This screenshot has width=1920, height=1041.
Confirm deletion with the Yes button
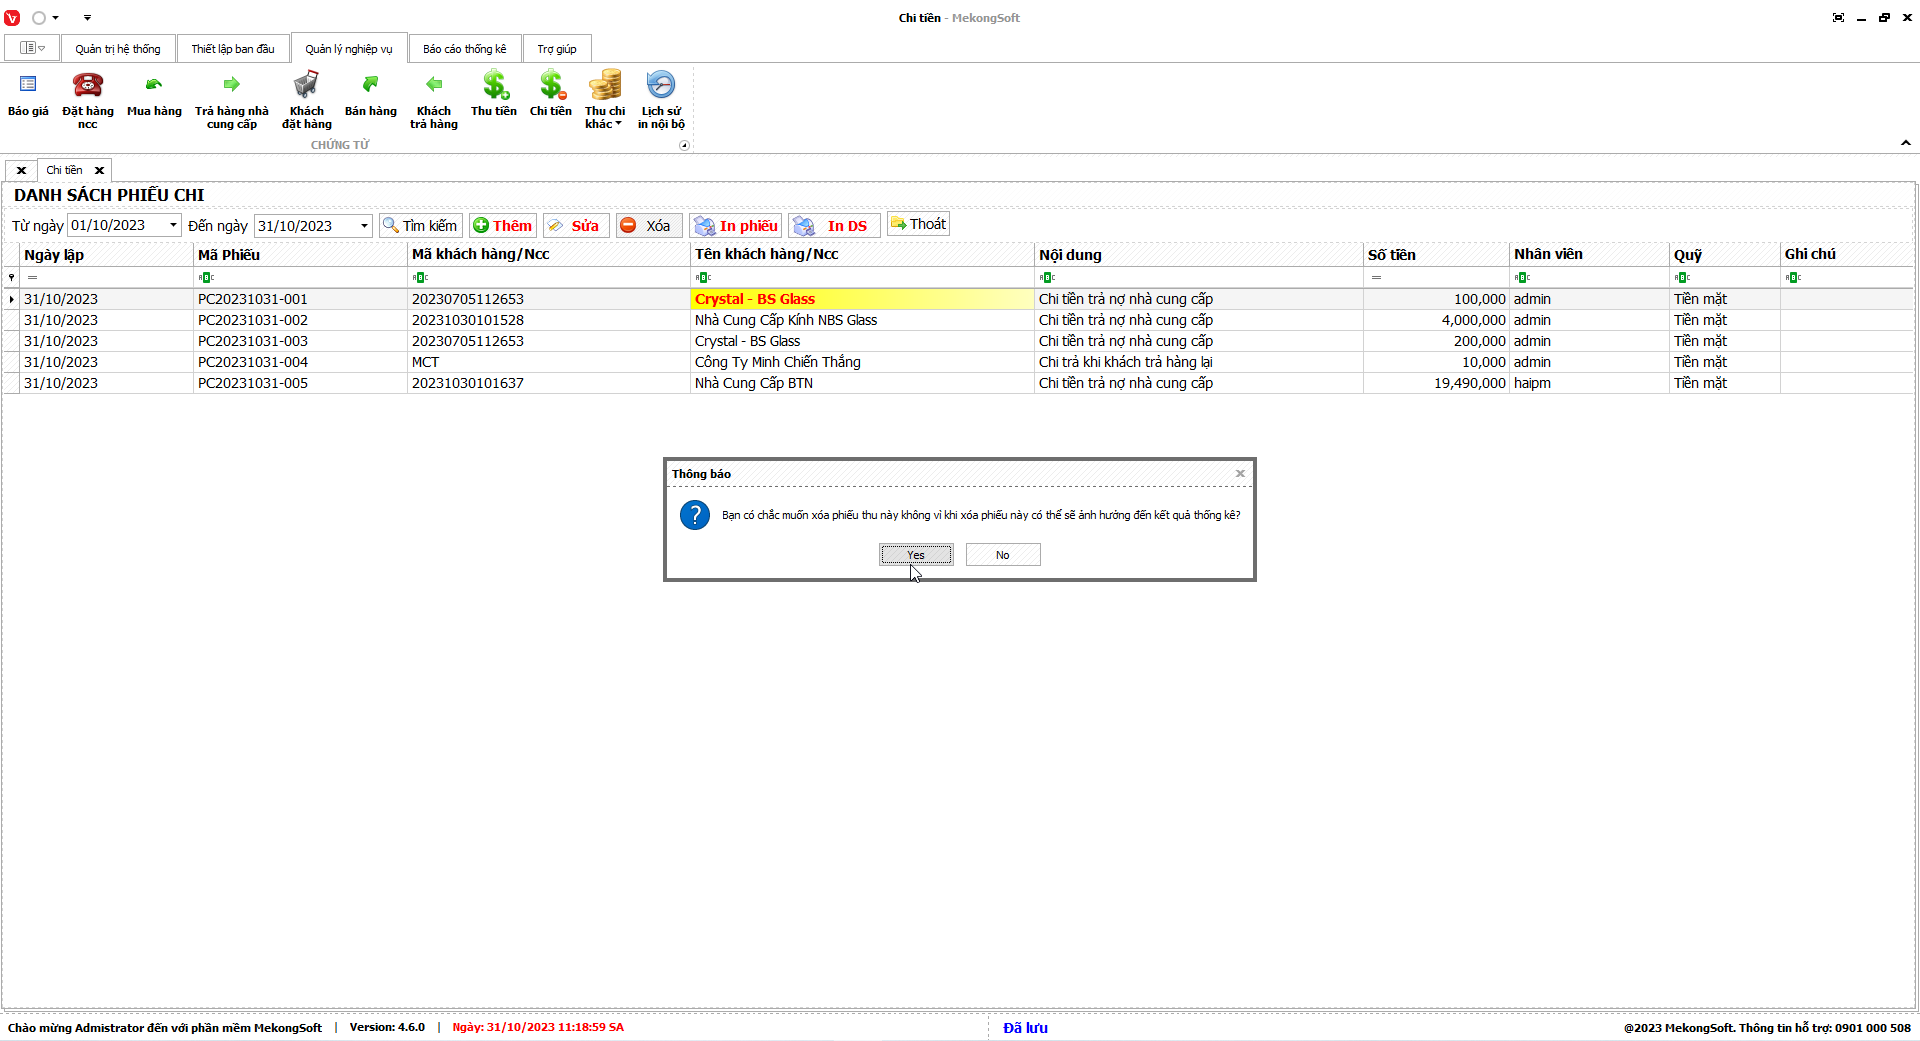pos(916,555)
